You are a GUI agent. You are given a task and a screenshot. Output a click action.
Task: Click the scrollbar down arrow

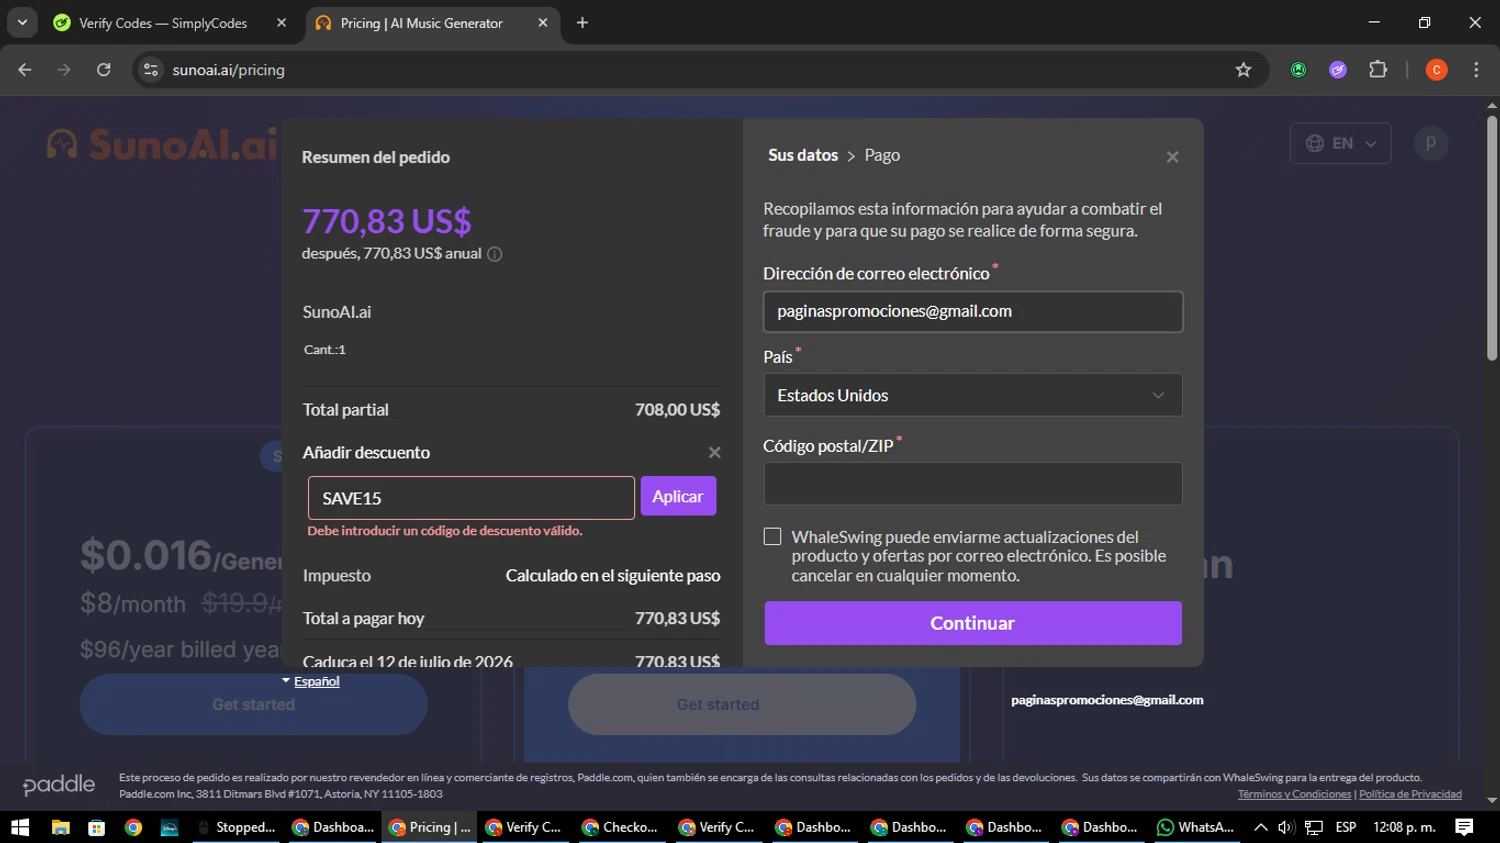[1492, 801]
